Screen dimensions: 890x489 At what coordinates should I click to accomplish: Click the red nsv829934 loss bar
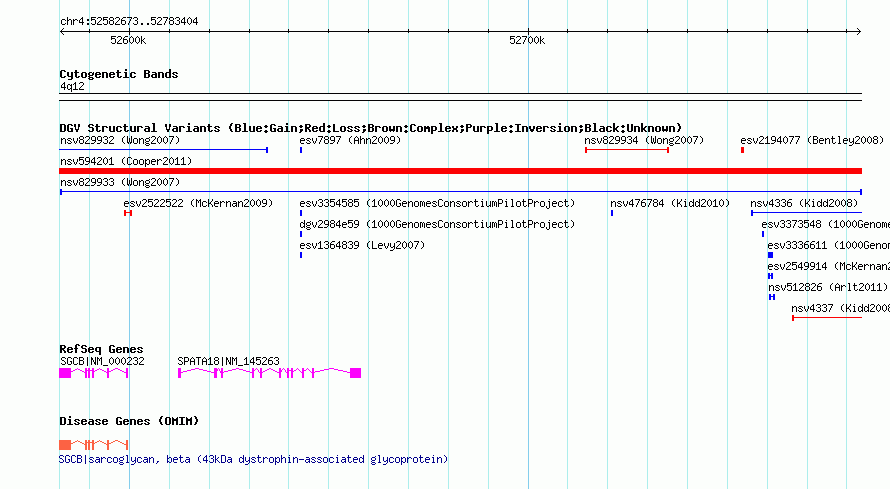pos(627,150)
